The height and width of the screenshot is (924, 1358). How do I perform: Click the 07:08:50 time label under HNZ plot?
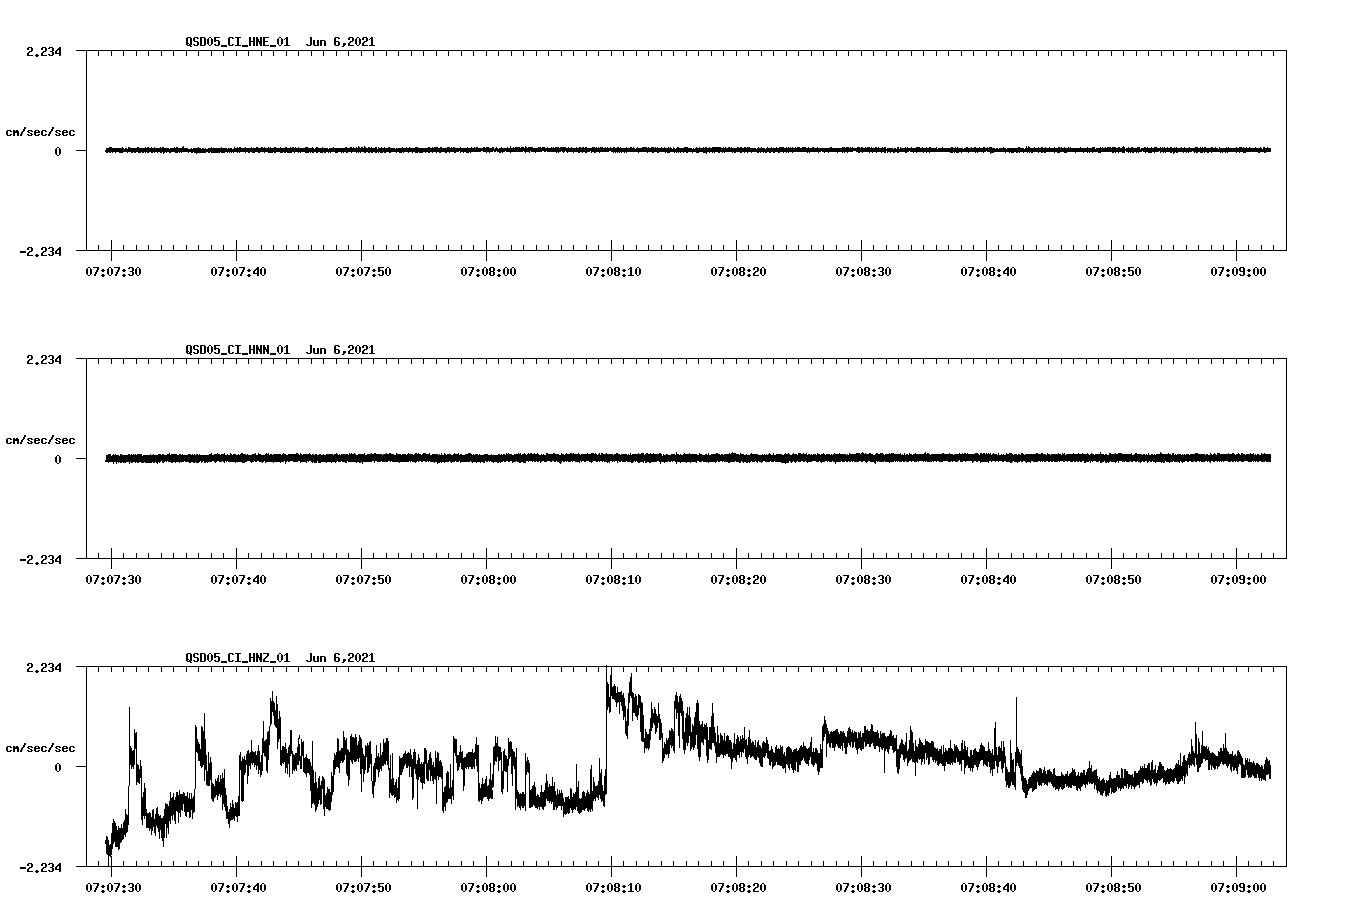pyautogui.click(x=1113, y=888)
